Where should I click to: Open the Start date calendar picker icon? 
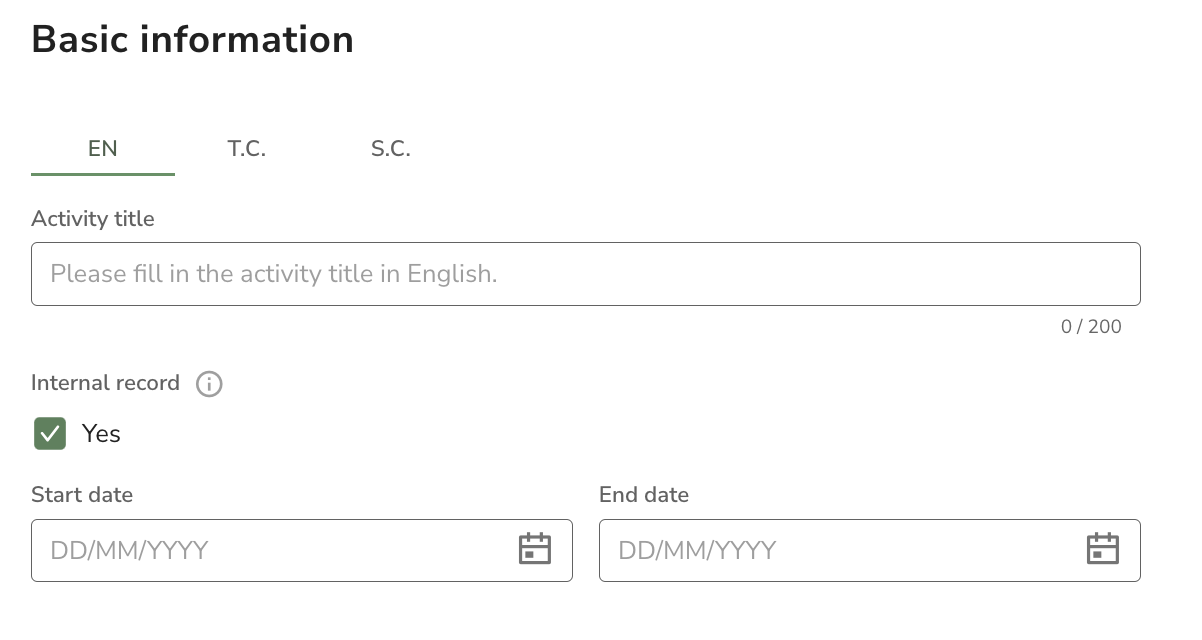click(535, 549)
